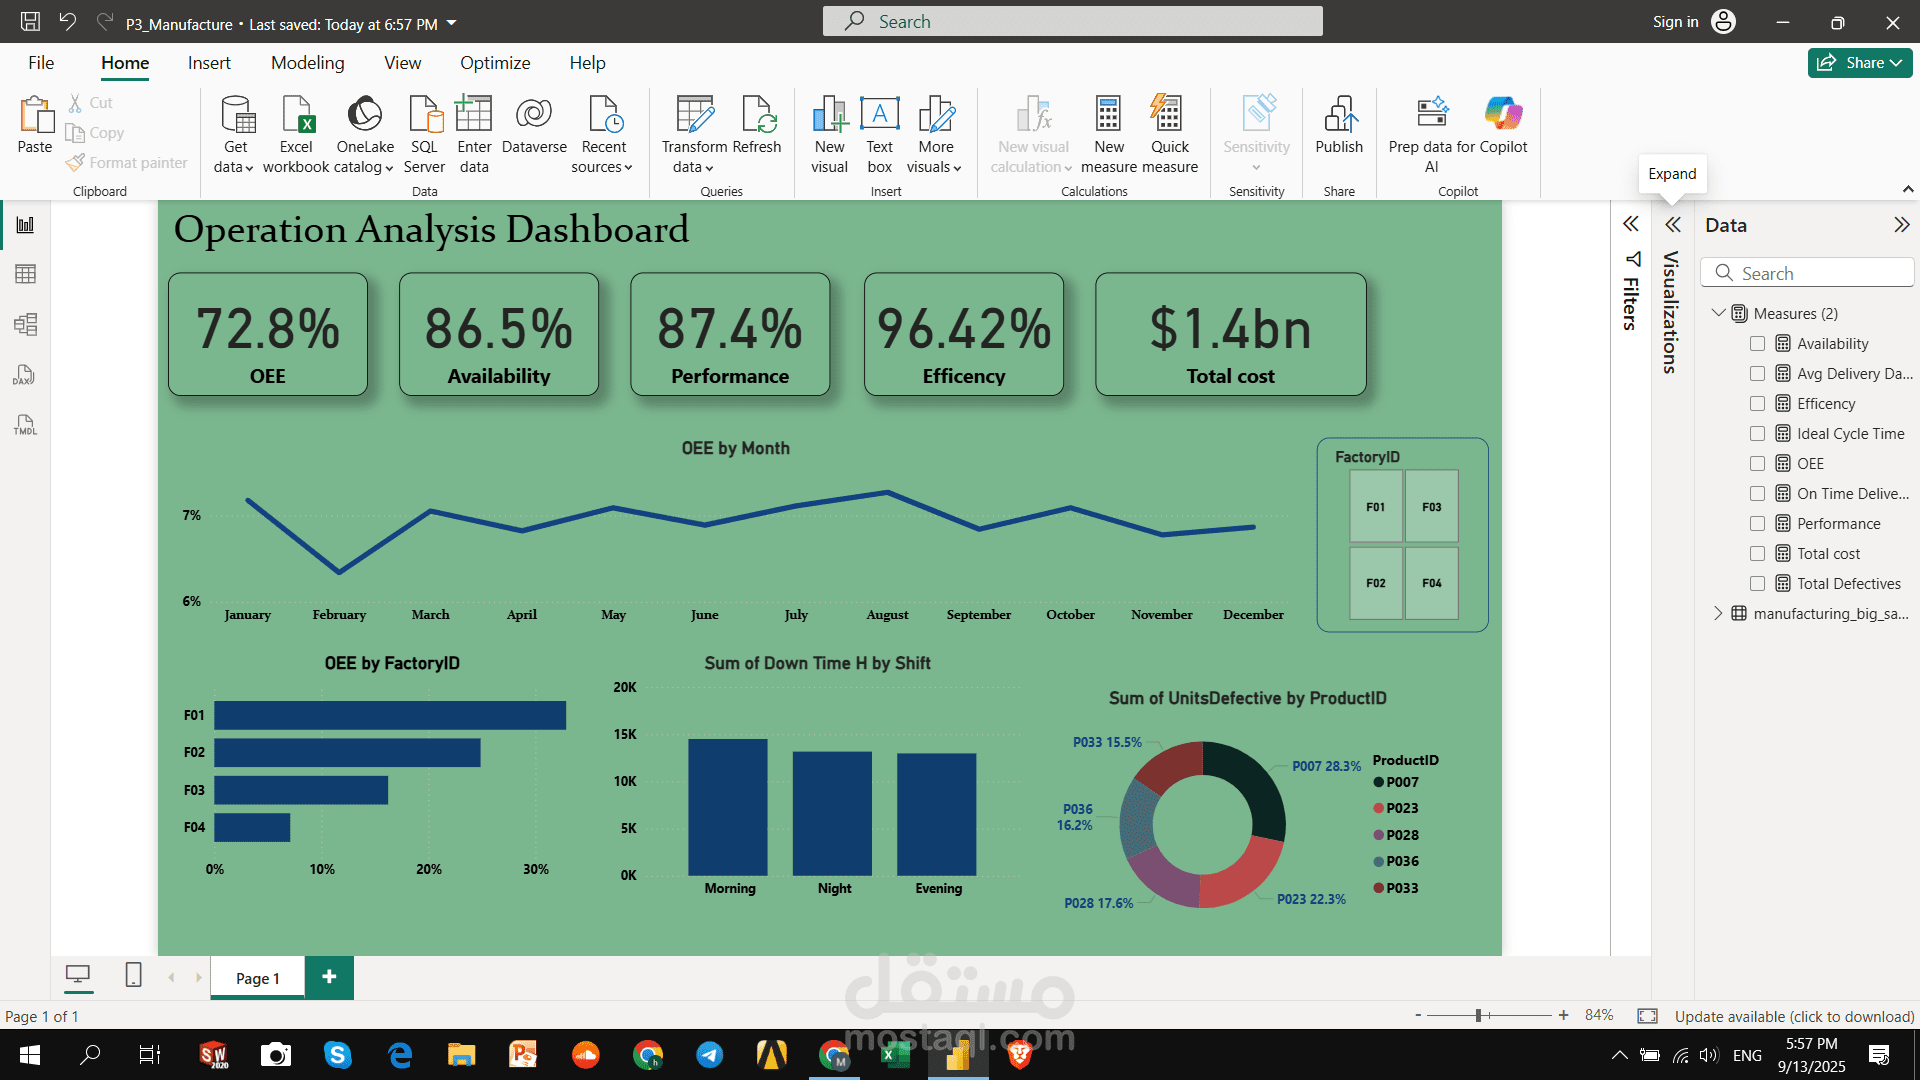Open the Modeling ribbon tab
The height and width of the screenshot is (1080, 1920).
[x=307, y=63]
